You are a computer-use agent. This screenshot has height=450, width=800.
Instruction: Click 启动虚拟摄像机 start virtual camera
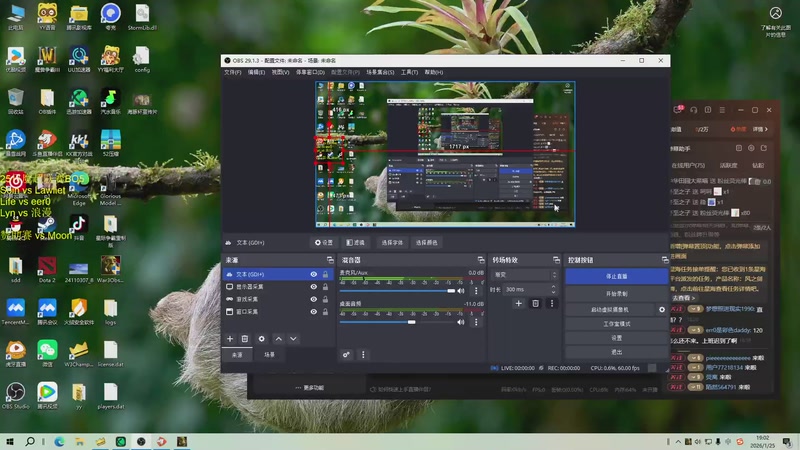(610, 310)
